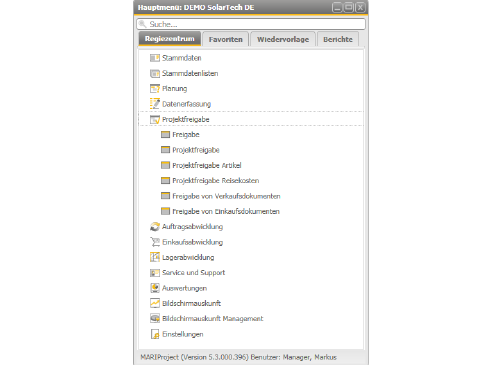Open the Datenerfassung tree entry
The height and width of the screenshot is (365, 502).
[186, 104]
